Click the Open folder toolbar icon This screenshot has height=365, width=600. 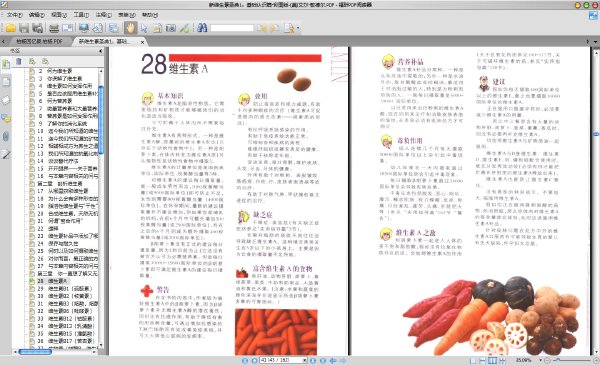10,28
